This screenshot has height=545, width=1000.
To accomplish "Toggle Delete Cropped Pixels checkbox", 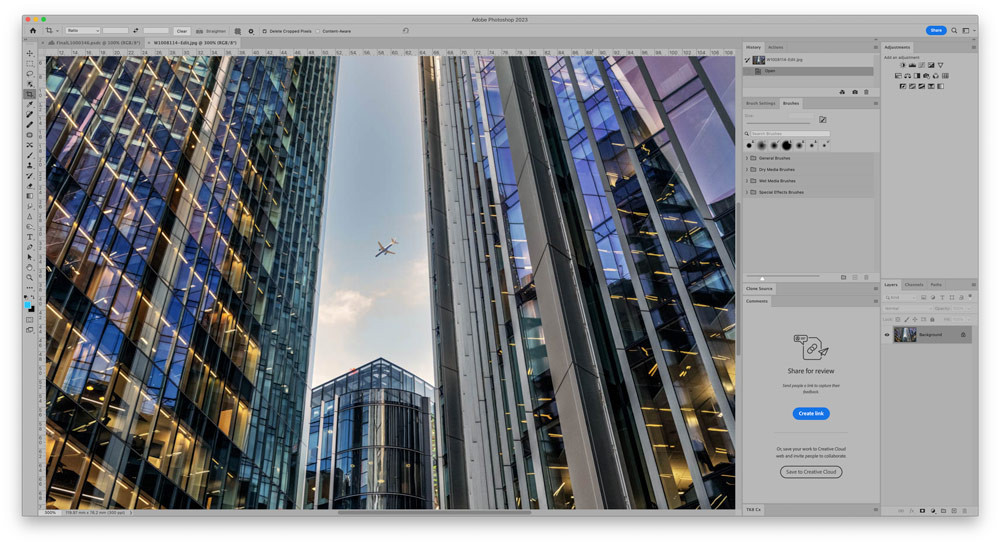I will click(x=265, y=31).
